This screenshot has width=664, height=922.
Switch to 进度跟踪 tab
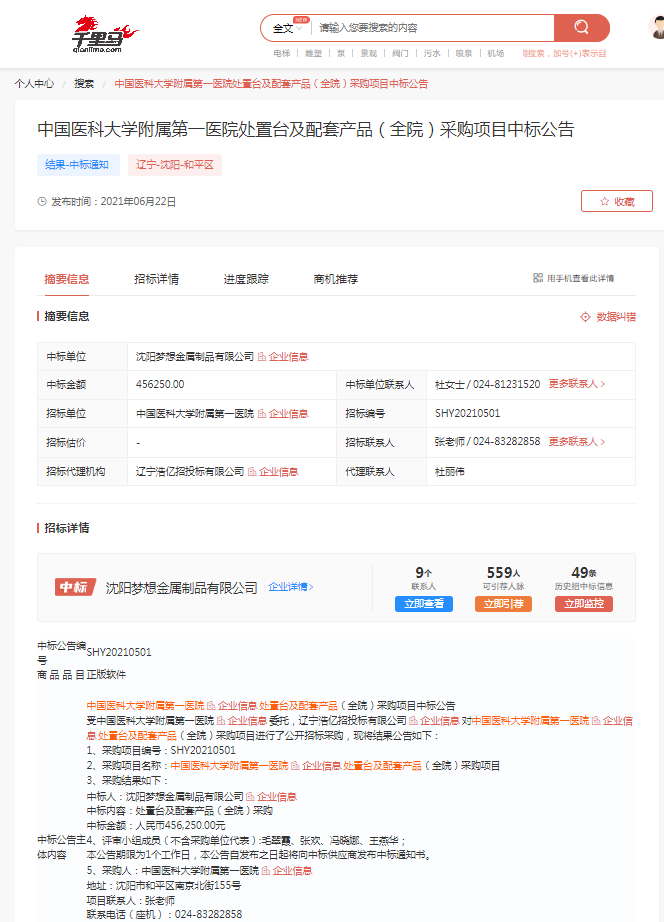tap(246, 279)
